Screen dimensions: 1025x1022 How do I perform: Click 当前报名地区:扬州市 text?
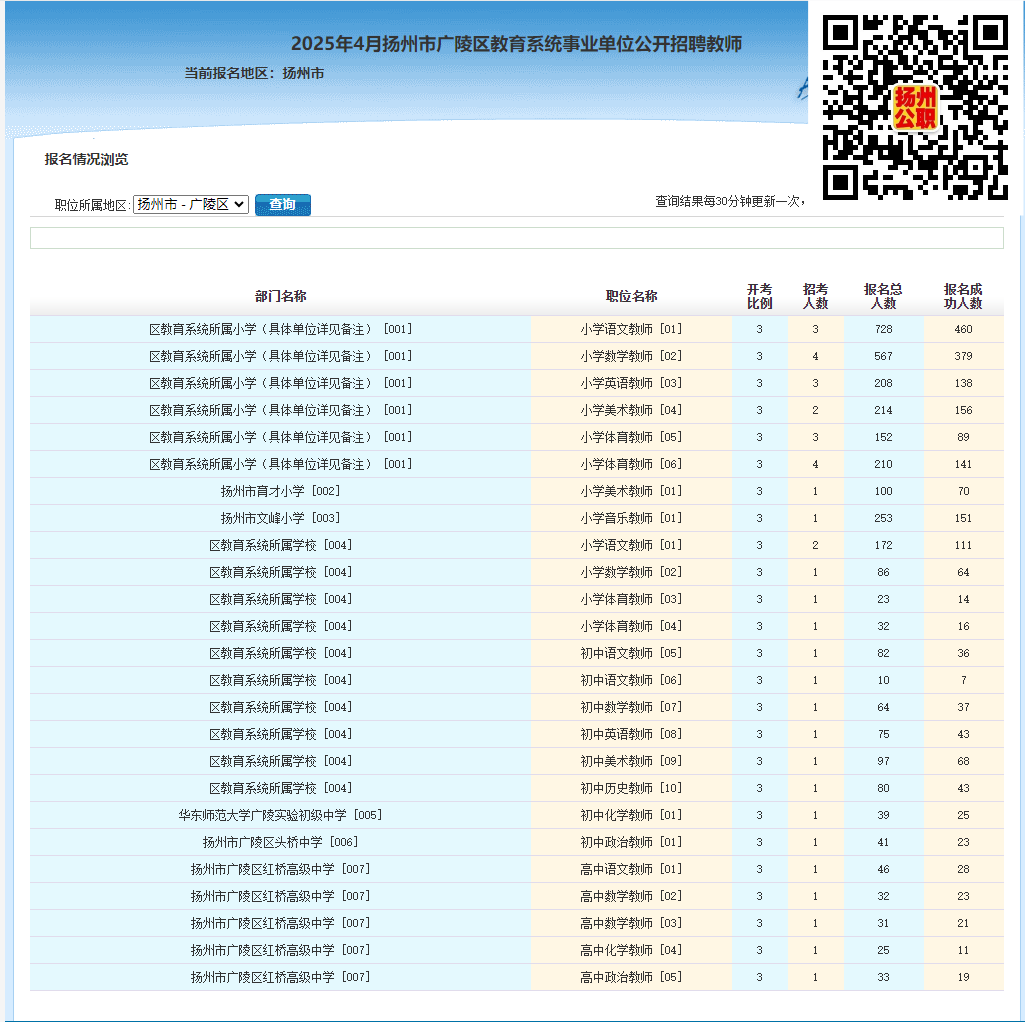(254, 73)
